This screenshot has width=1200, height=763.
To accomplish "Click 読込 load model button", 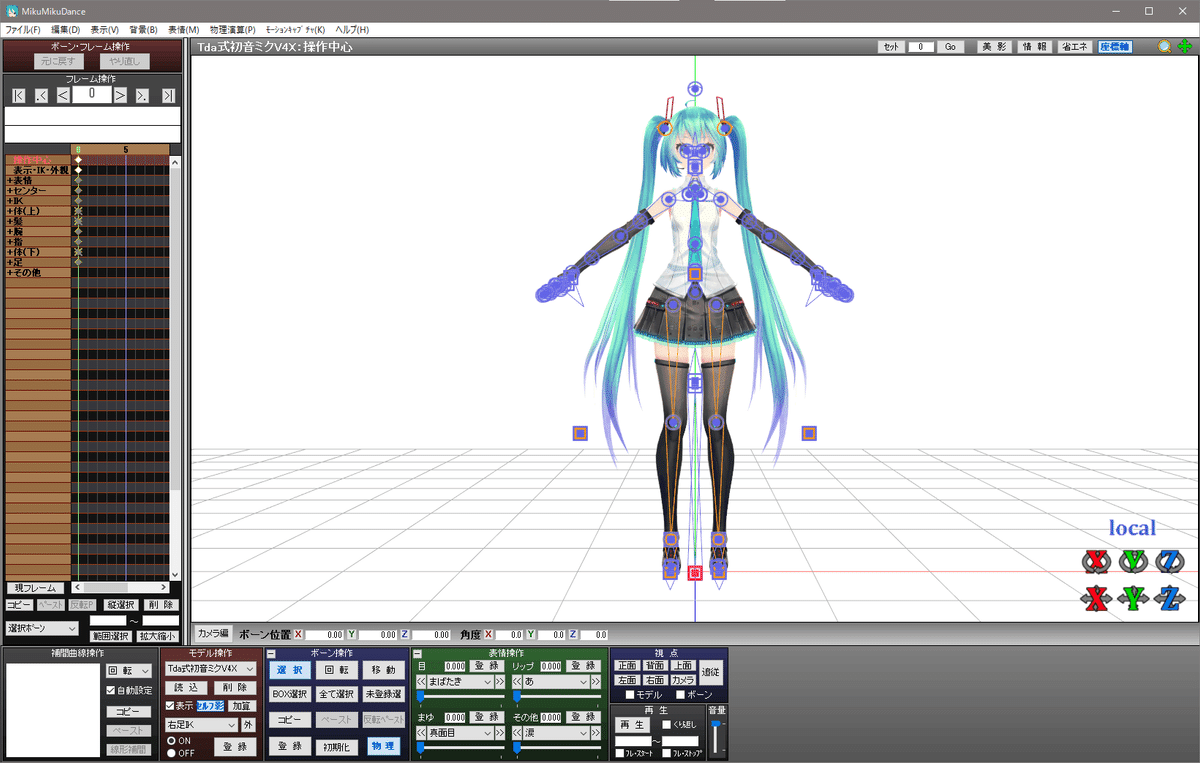I will [x=186, y=688].
